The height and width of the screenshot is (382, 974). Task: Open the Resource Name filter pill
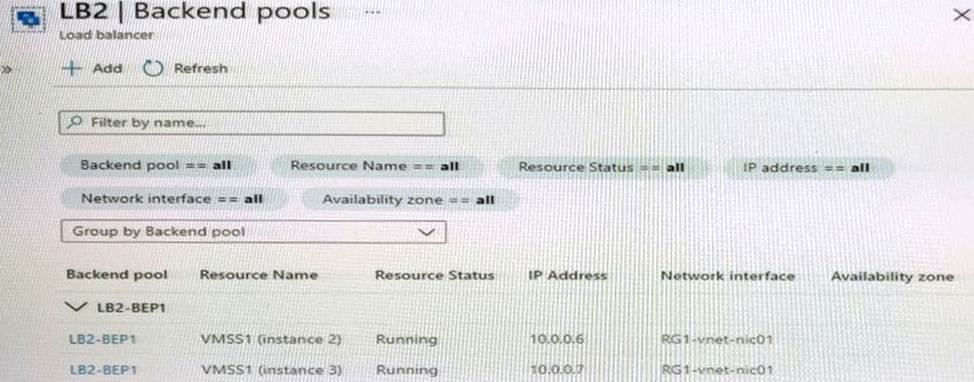pos(375,166)
